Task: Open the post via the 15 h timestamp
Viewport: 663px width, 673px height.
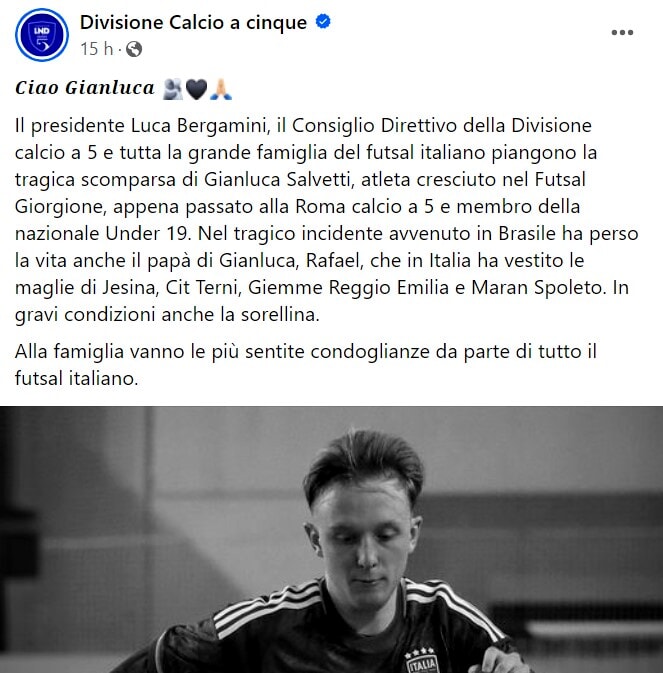Action: pyautogui.click(x=97, y=49)
